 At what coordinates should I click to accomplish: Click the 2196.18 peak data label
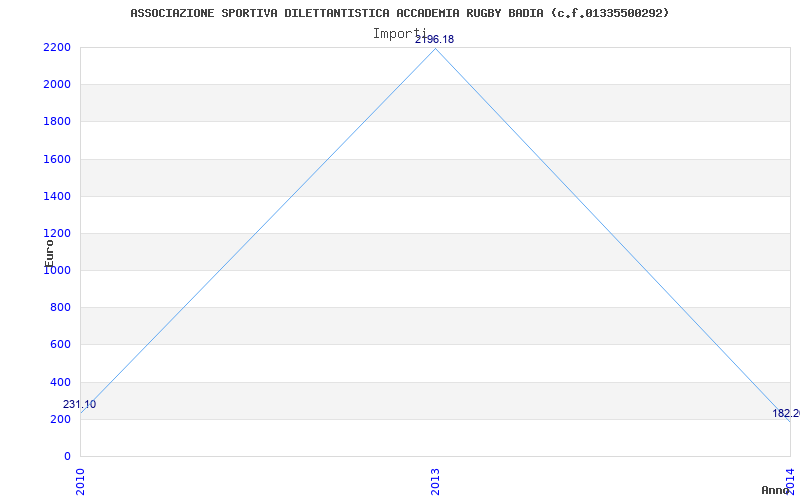(434, 39)
